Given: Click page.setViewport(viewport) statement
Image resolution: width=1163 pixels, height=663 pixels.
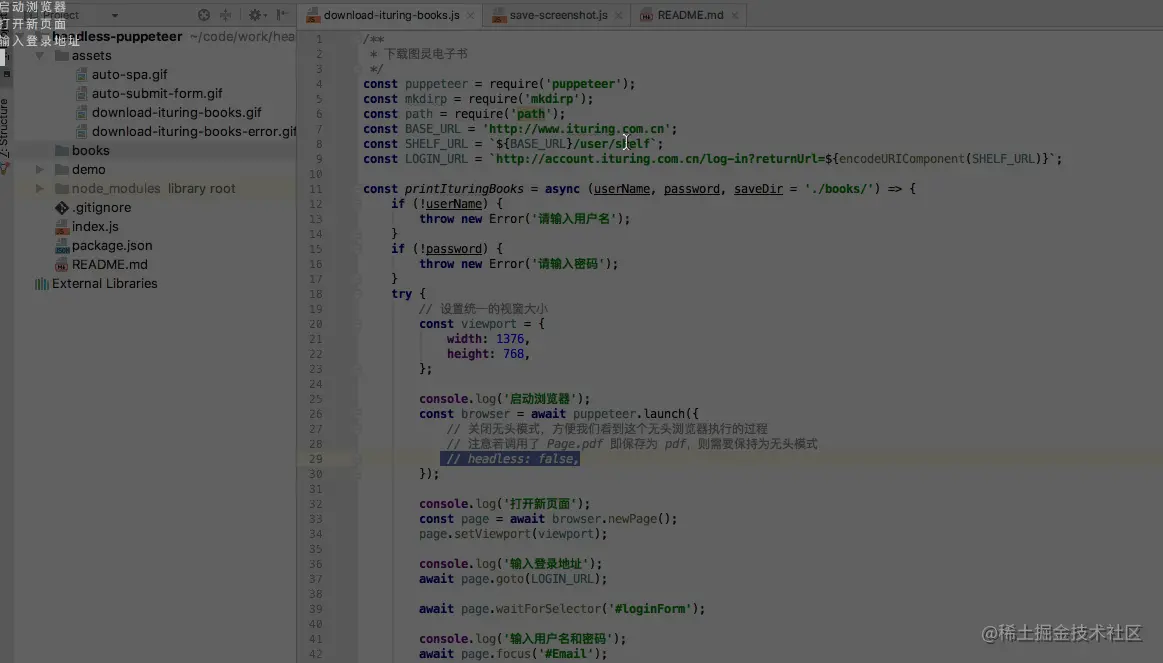Looking at the screenshot, I should click(x=513, y=534).
